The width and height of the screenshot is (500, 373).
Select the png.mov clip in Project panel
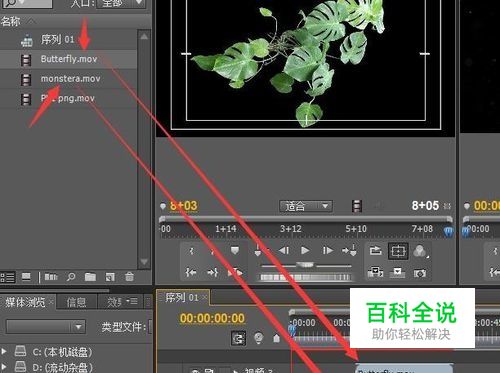68,99
